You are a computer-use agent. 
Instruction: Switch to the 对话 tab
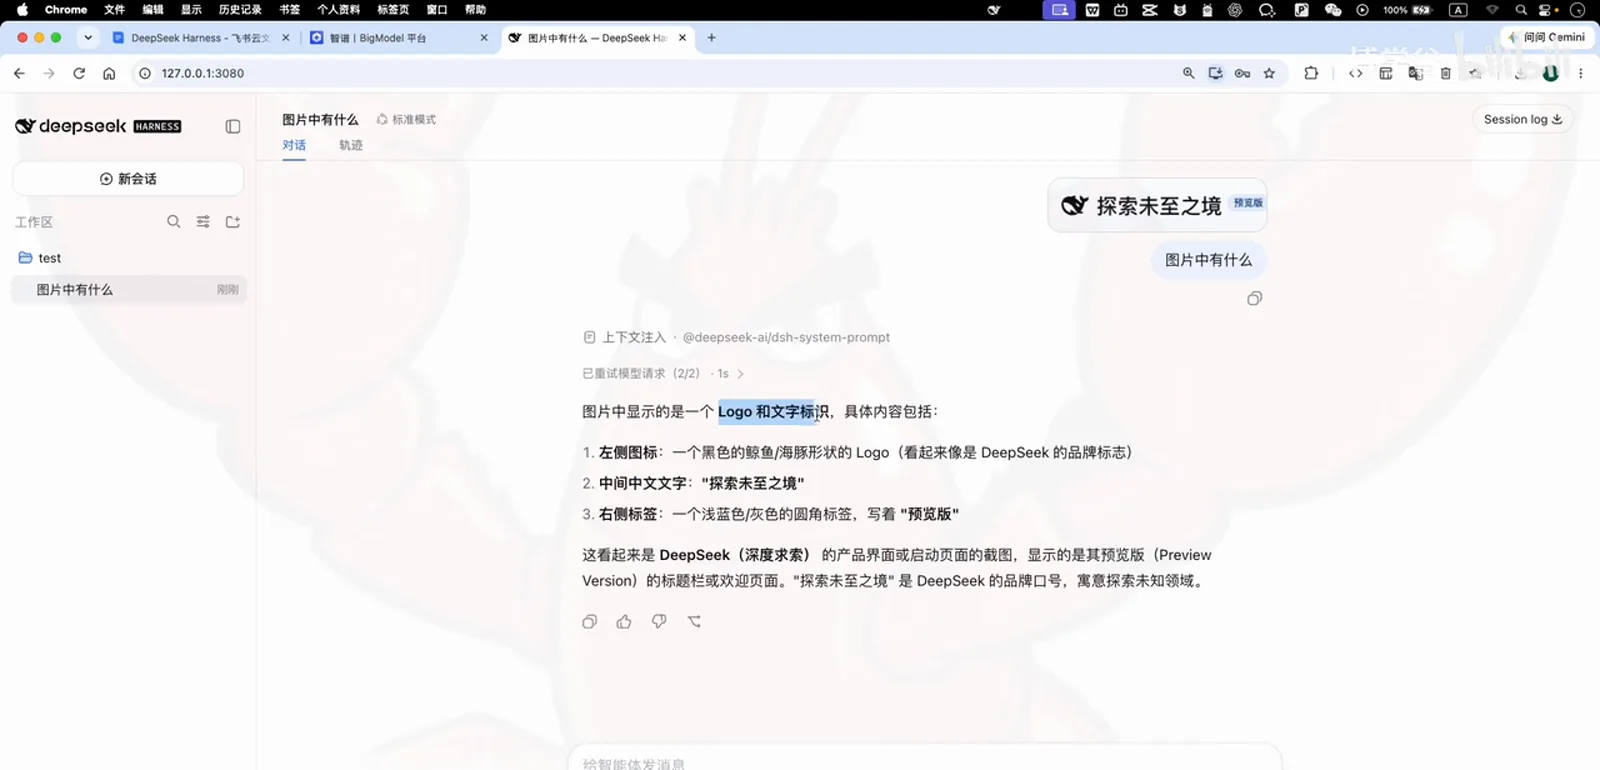click(294, 145)
